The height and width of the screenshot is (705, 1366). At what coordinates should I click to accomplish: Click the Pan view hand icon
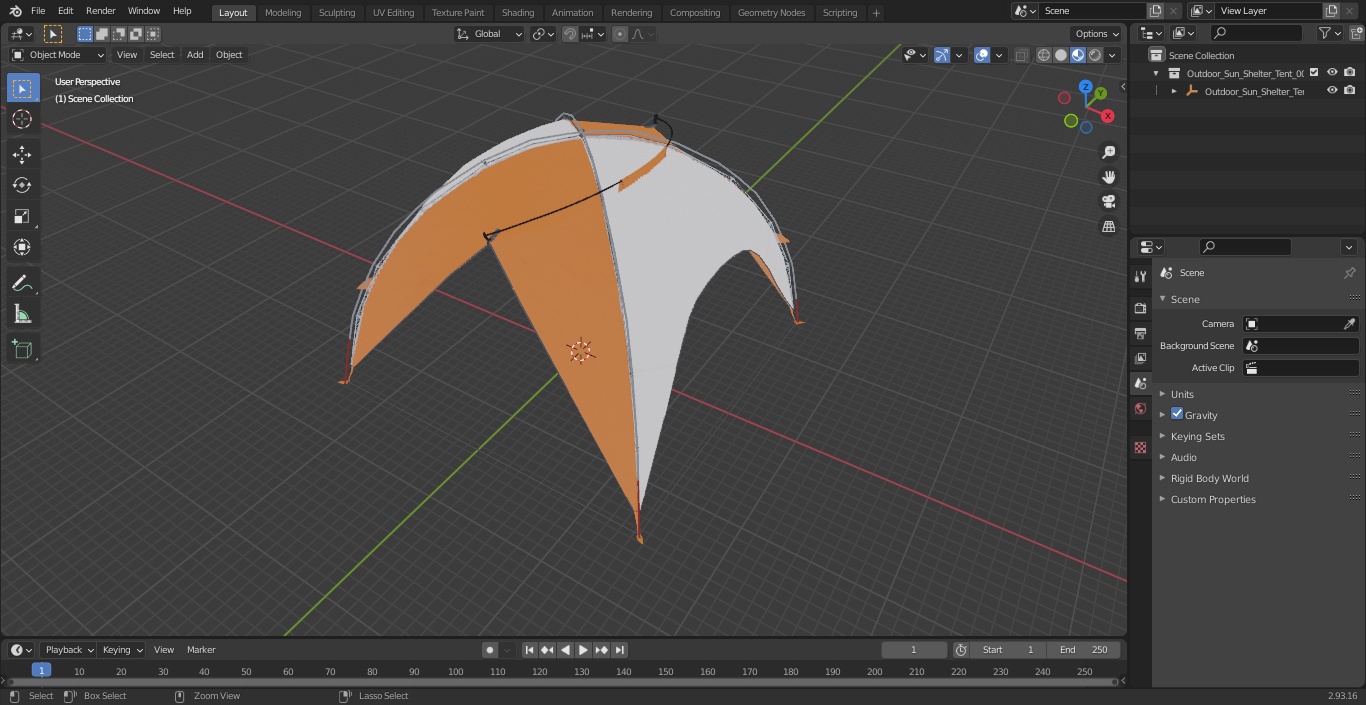click(1108, 177)
